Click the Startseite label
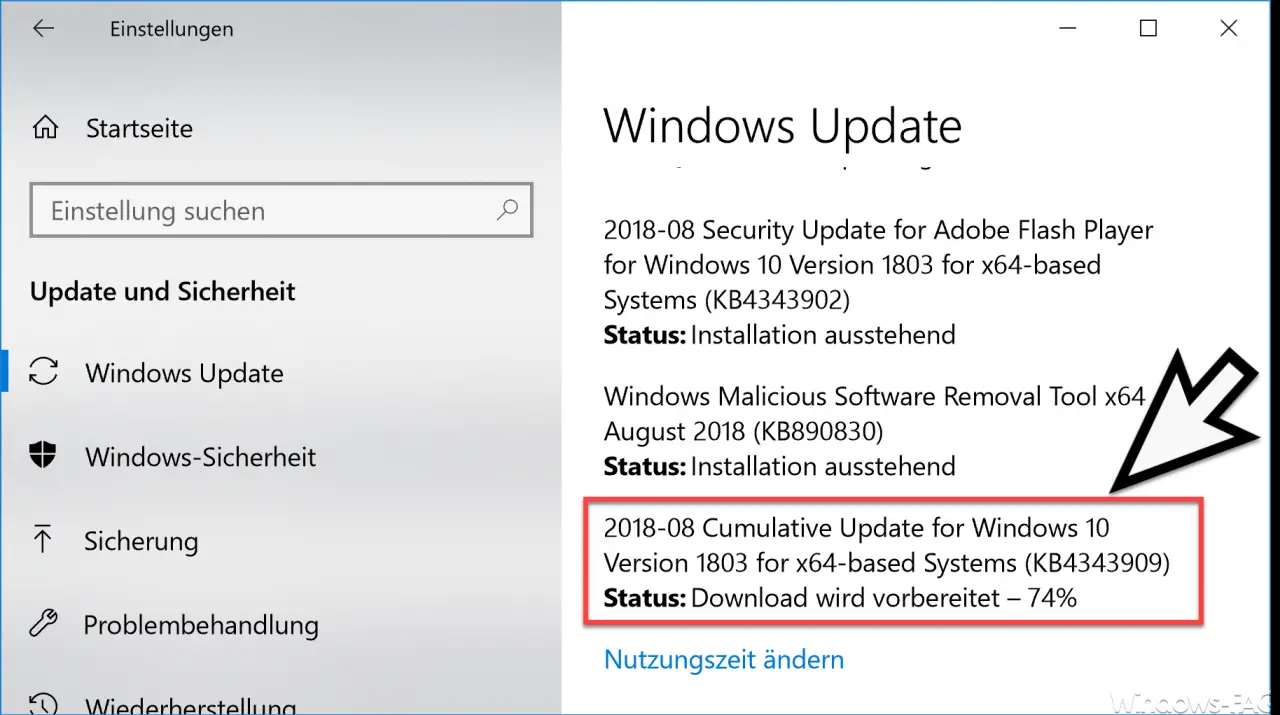 pyautogui.click(x=139, y=128)
